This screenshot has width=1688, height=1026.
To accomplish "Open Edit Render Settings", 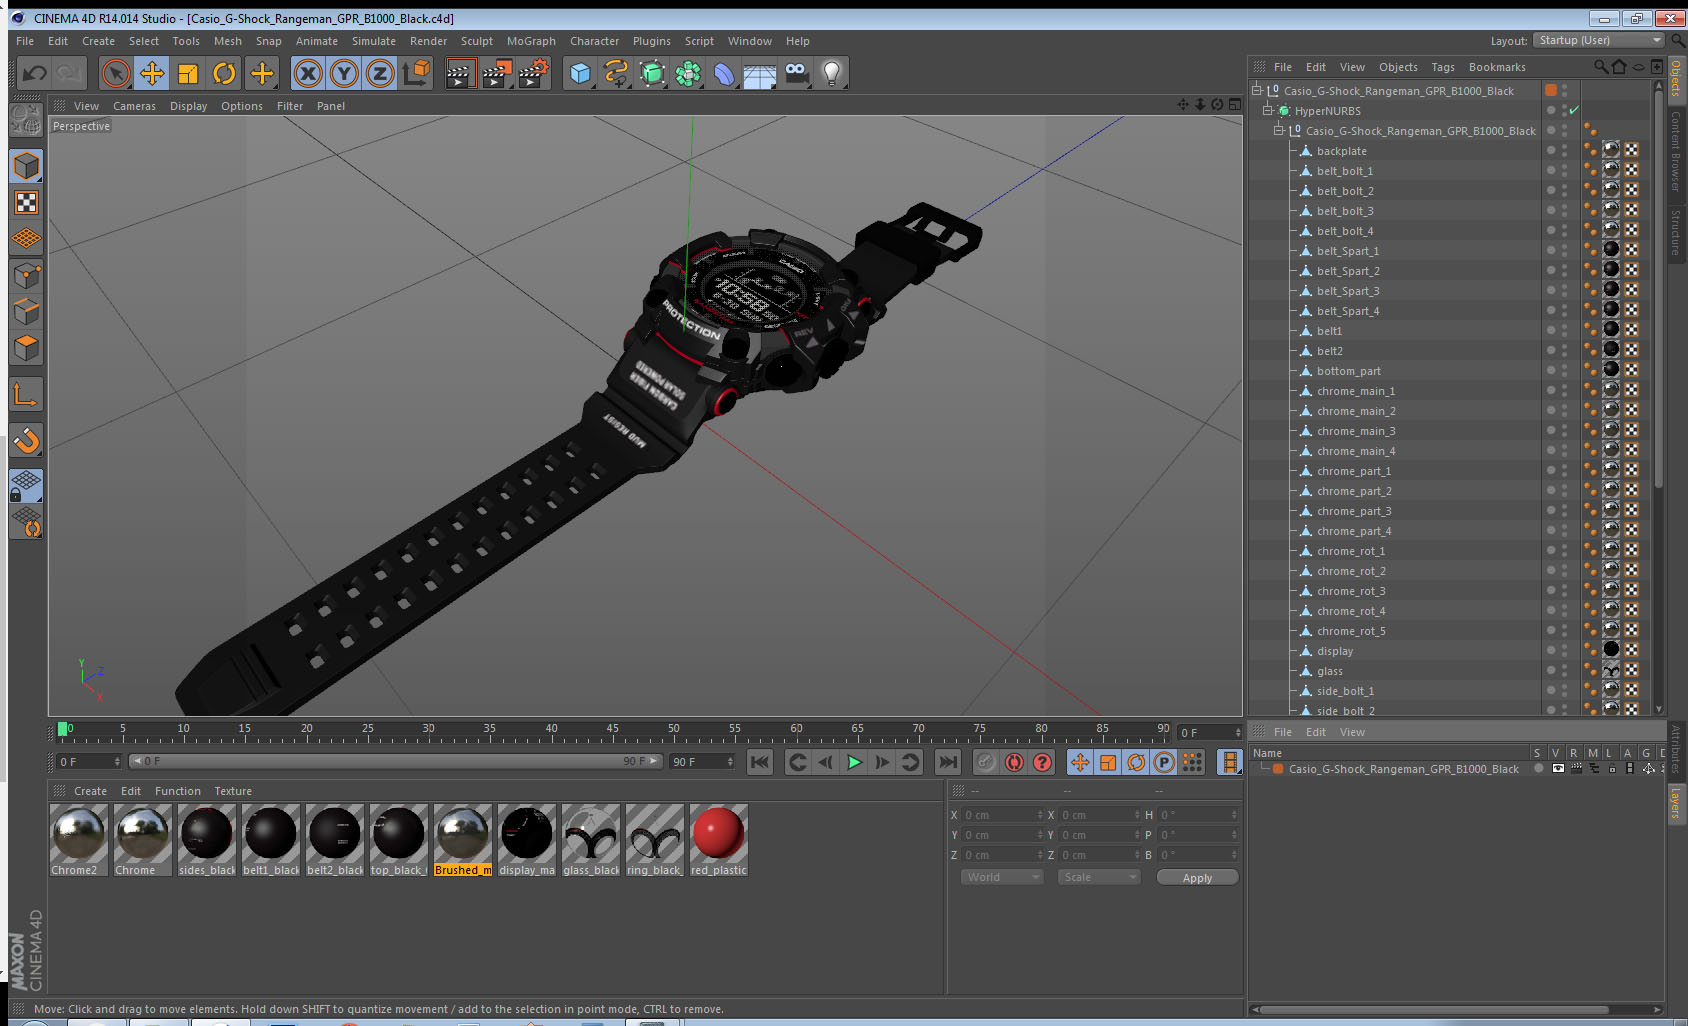I will [534, 73].
